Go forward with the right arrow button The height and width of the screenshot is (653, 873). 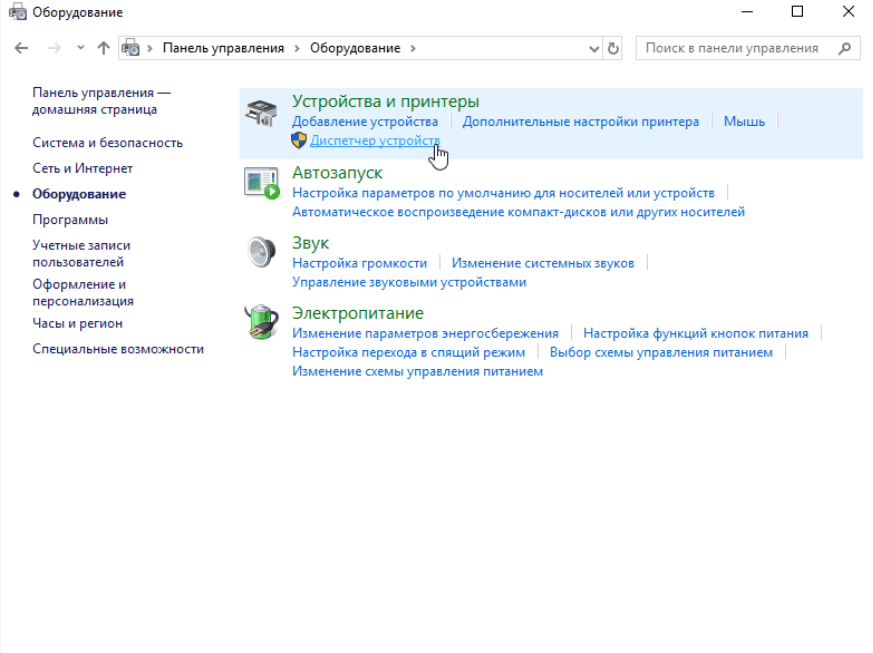pyautogui.click(x=54, y=48)
